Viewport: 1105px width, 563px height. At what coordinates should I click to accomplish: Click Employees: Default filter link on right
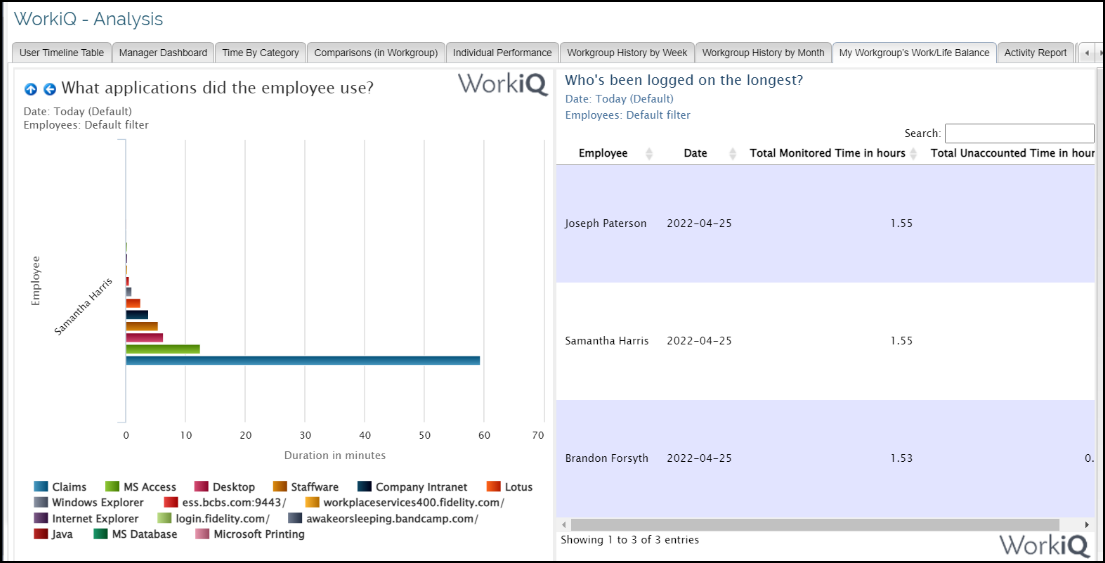(627, 115)
